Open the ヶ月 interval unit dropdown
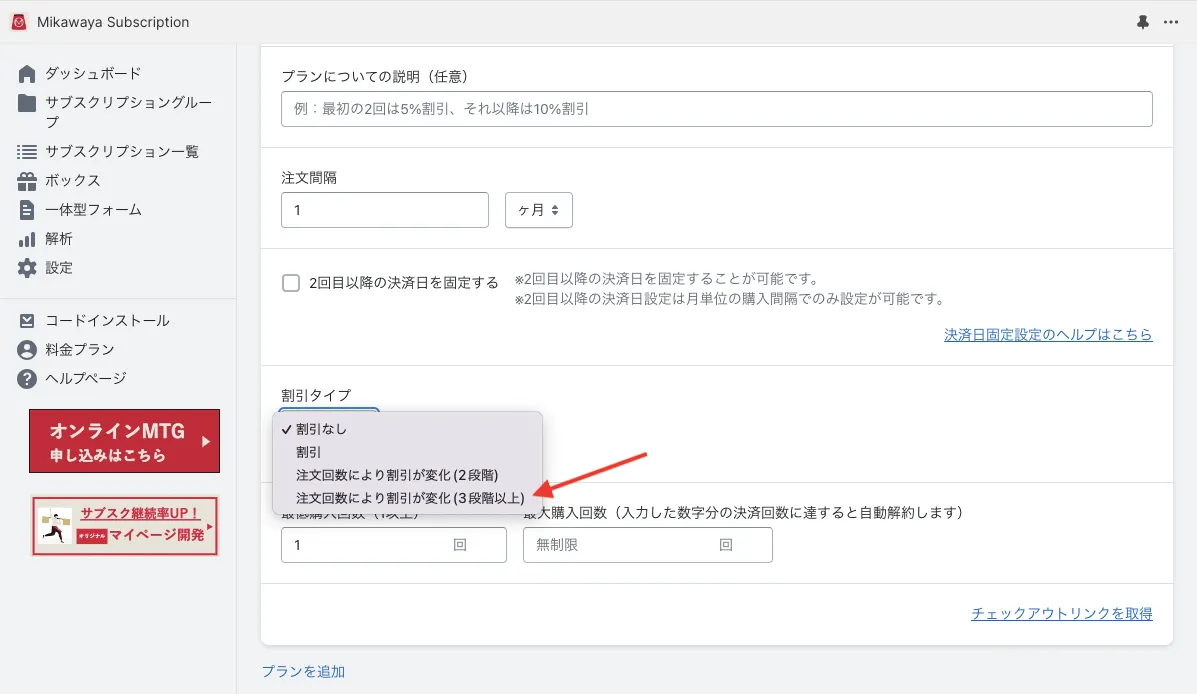 pos(539,210)
